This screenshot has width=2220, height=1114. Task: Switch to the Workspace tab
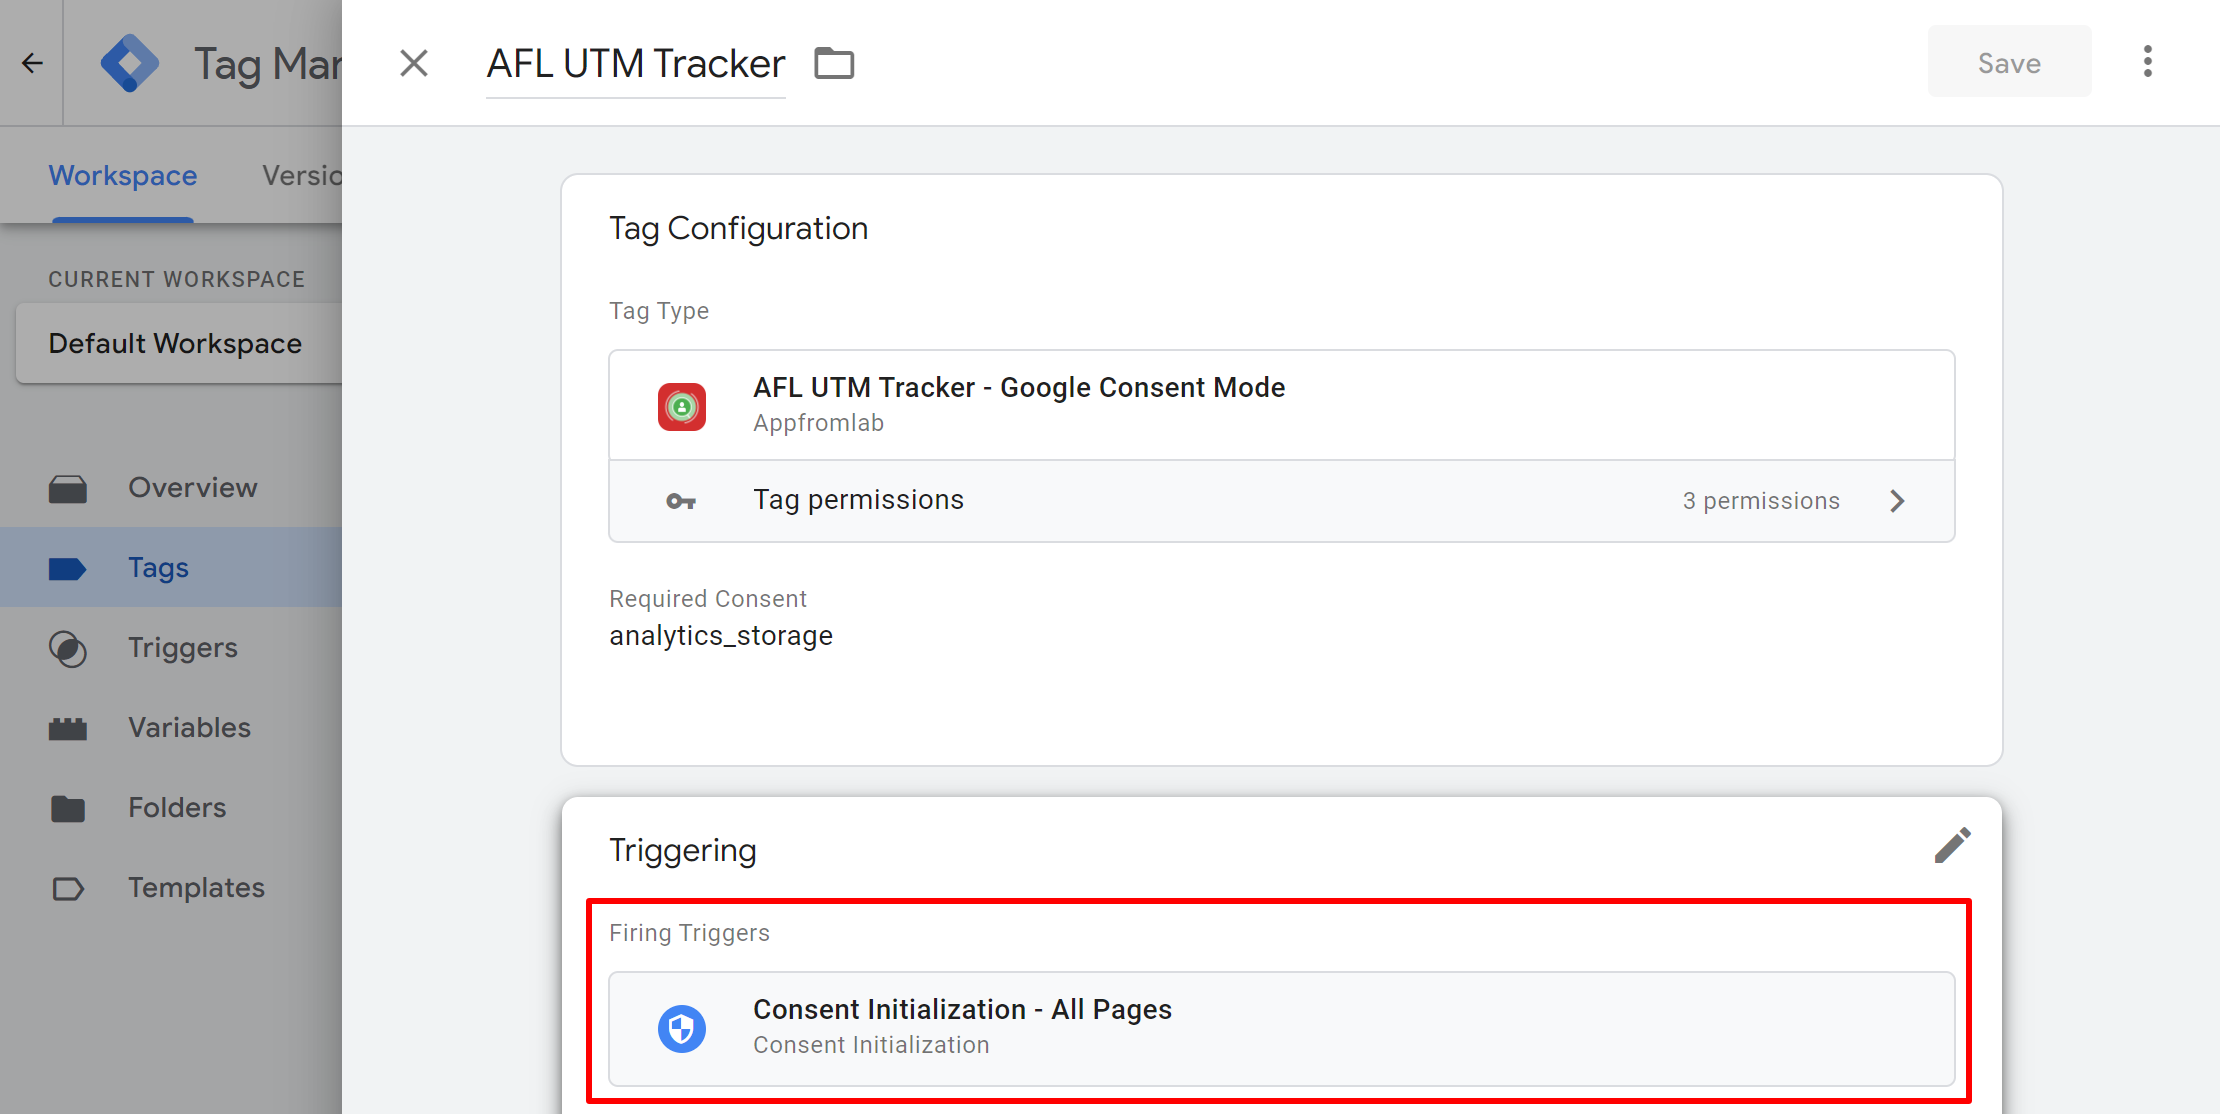tap(121, 175)
